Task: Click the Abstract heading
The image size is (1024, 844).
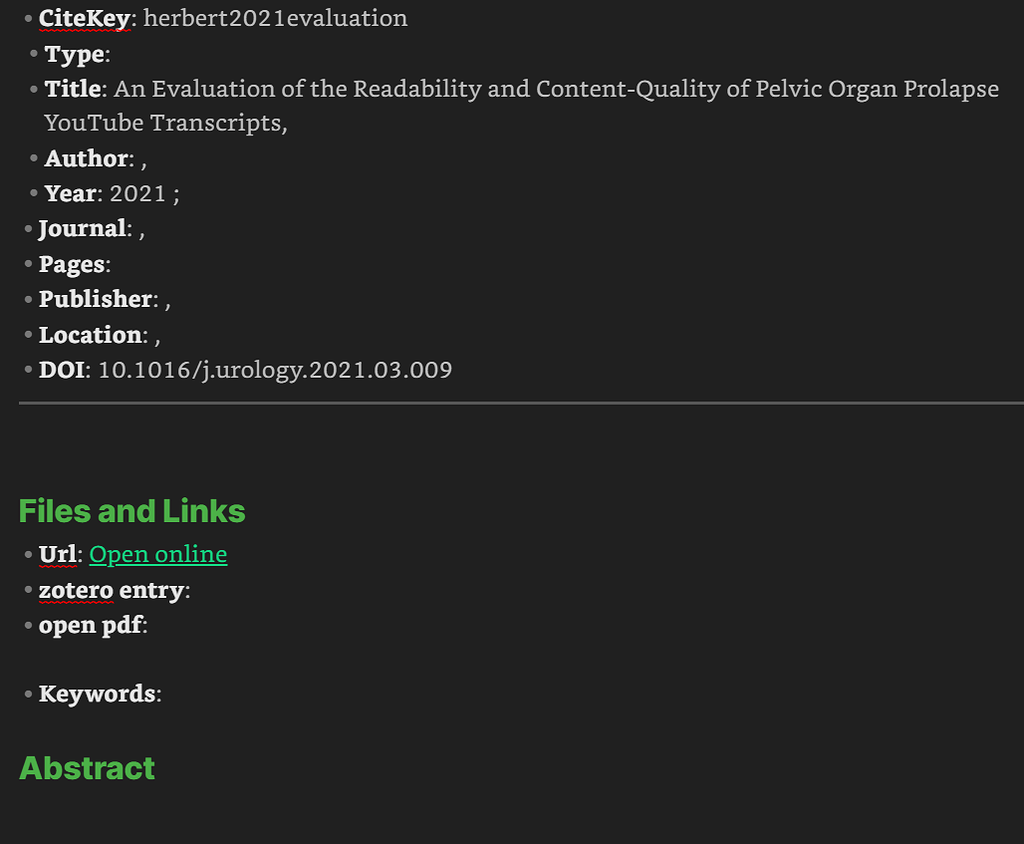Action: [x=87, y=768]
